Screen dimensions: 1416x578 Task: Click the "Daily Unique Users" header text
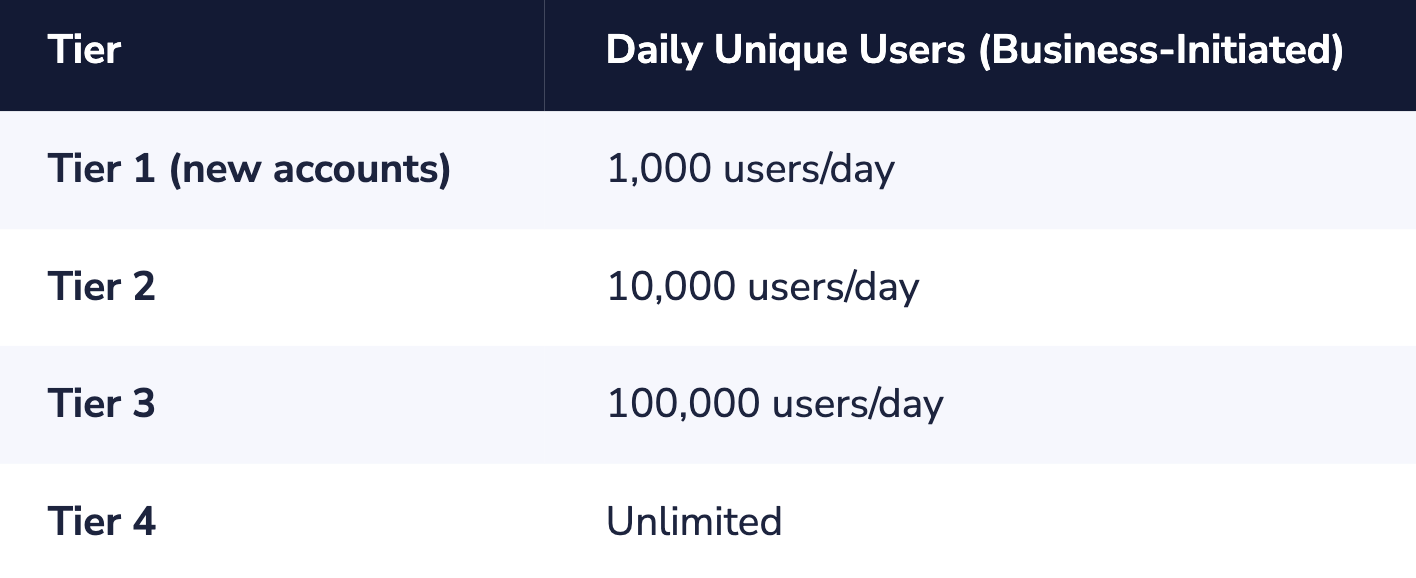coord(786,51)
